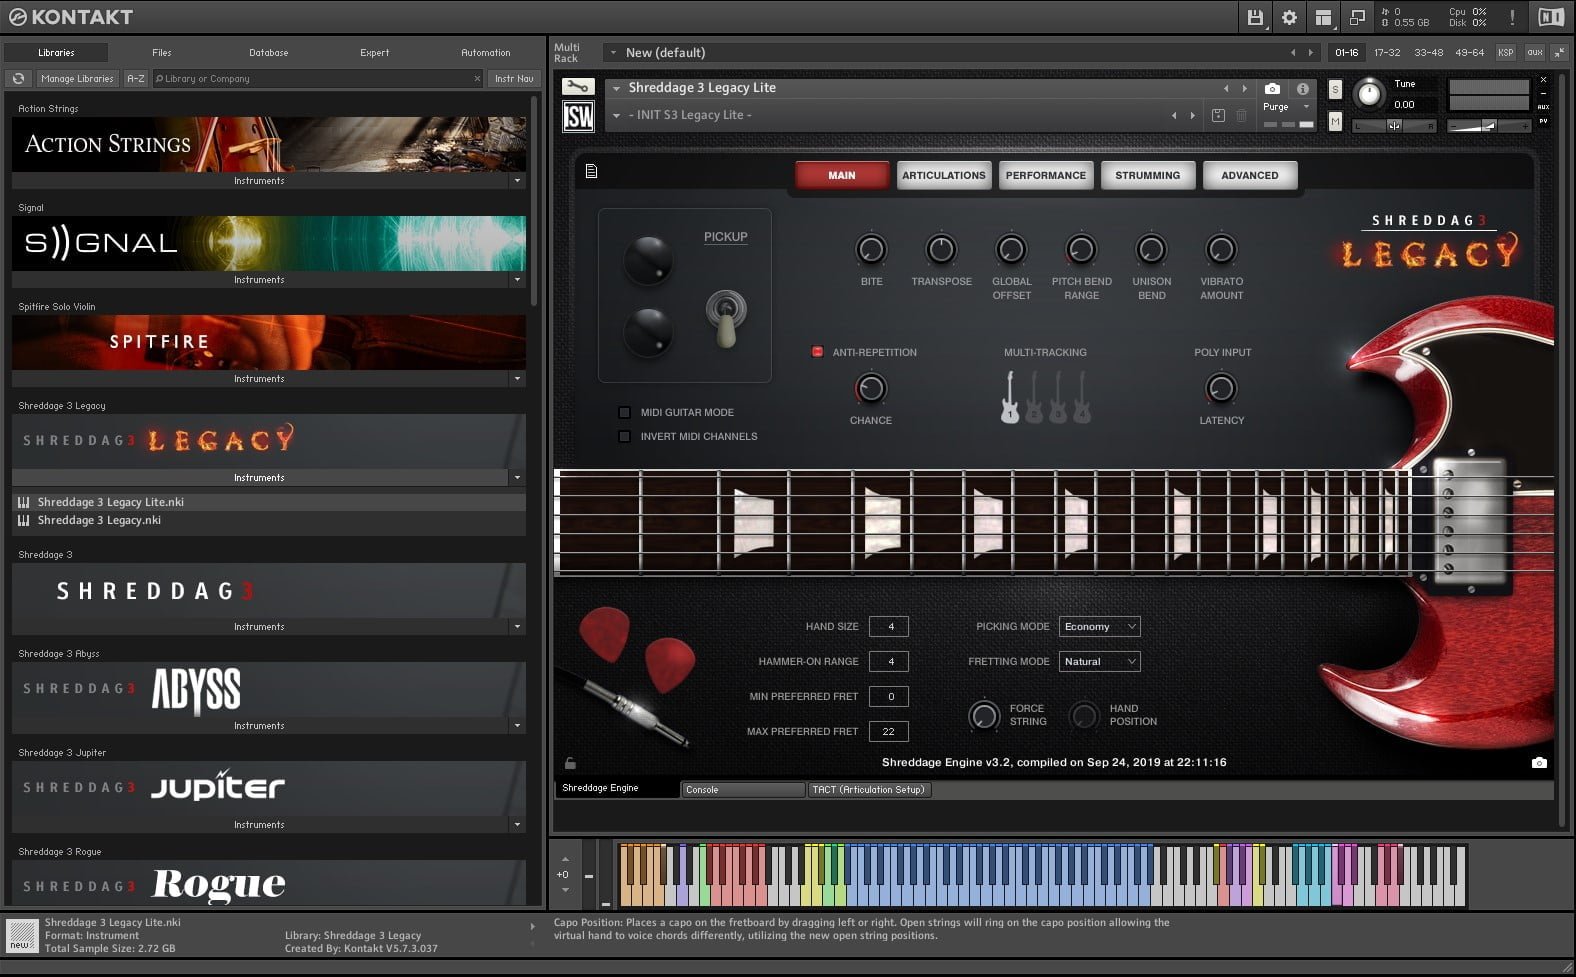The width and height of the screenshot is (1576, 977).
Task: Open the NI logo about screen
Action: coord(1550,17)
